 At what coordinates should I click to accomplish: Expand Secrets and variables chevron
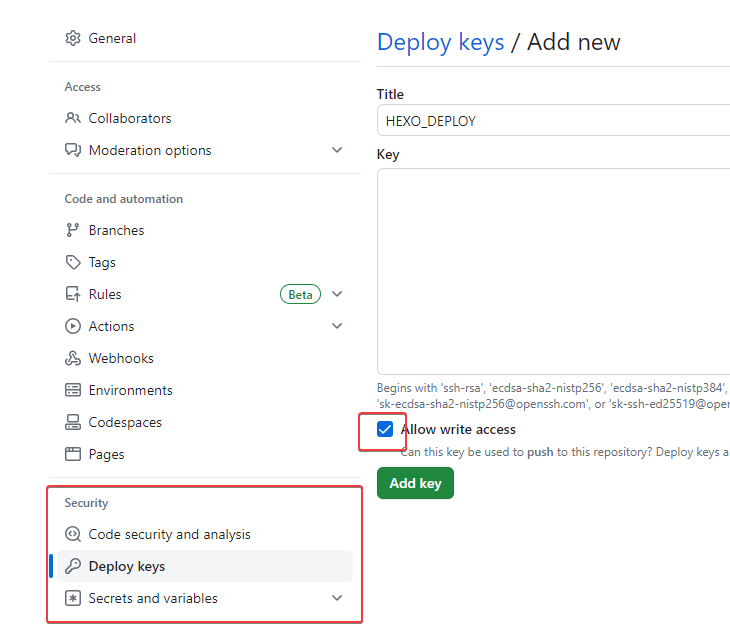337,598
